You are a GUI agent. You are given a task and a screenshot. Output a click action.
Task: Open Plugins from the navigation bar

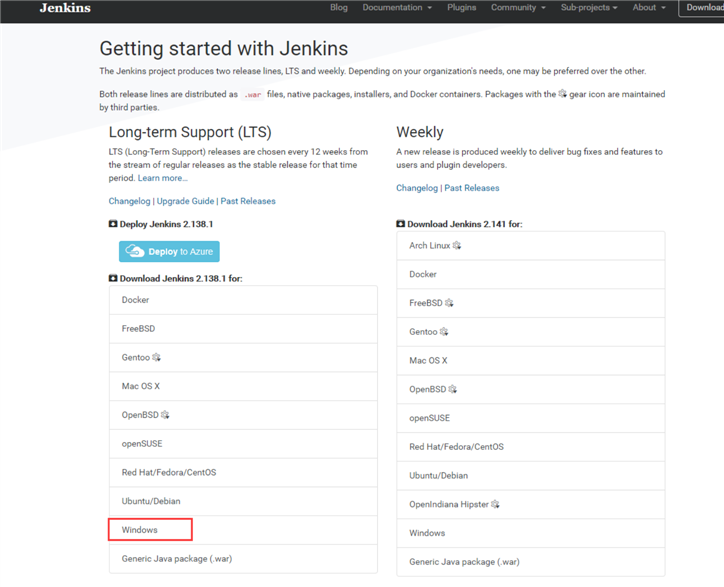tap(462, 8)
